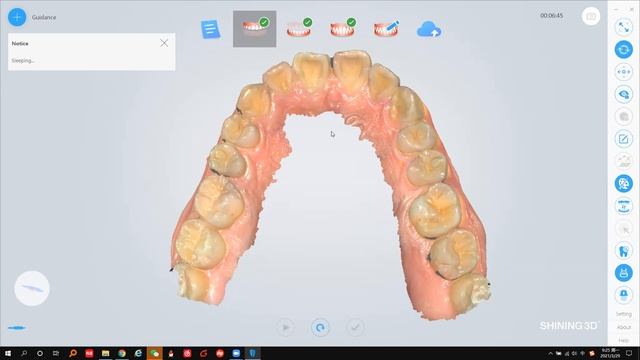Open WeChat from the taskbar
This screenshot has width=640, height=360.
(x=154, y=353)
